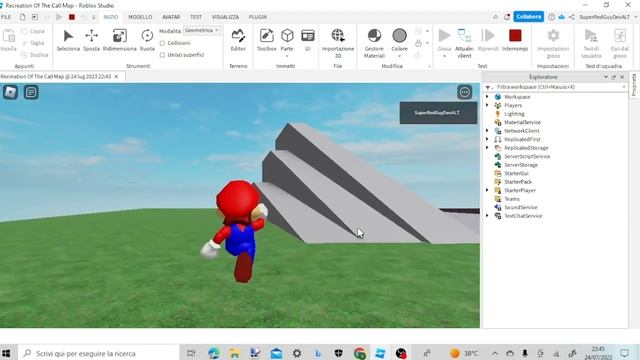This screenshot has width=640, height=360.
Task: Expand the TextChatService node
Action: point(487,216)
